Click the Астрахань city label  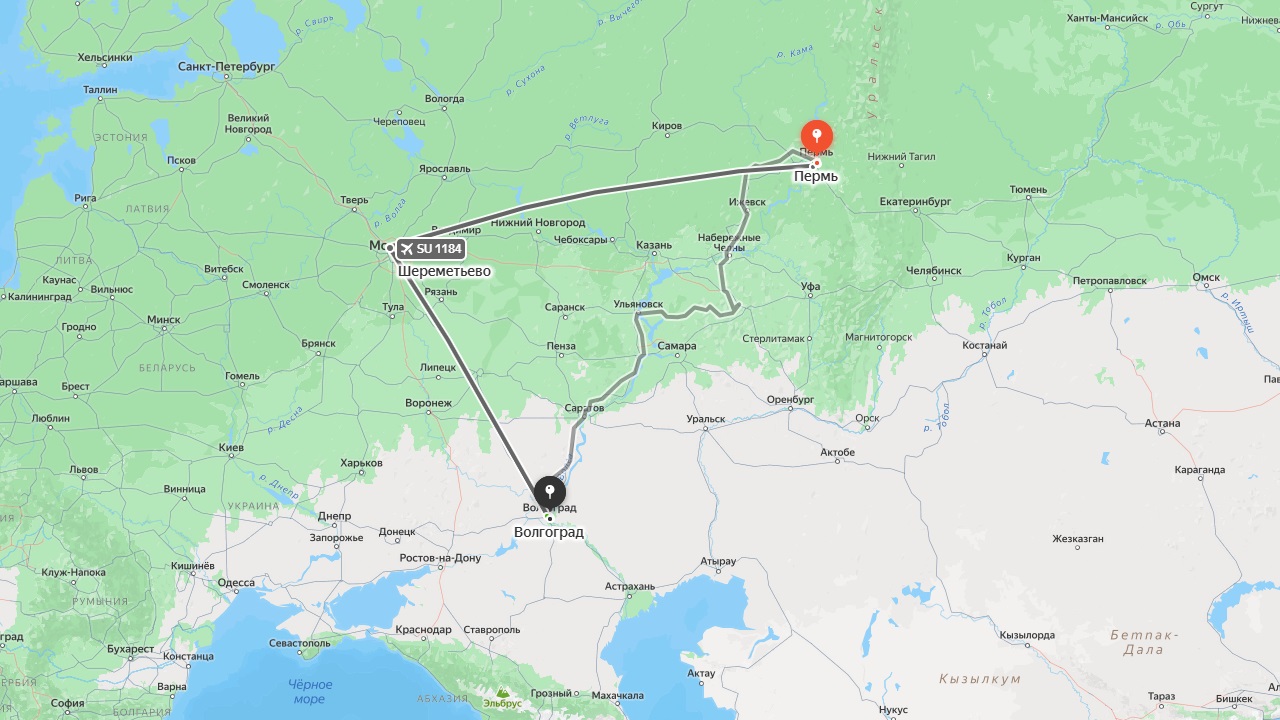pyautogui.click(x=630, y=587)
